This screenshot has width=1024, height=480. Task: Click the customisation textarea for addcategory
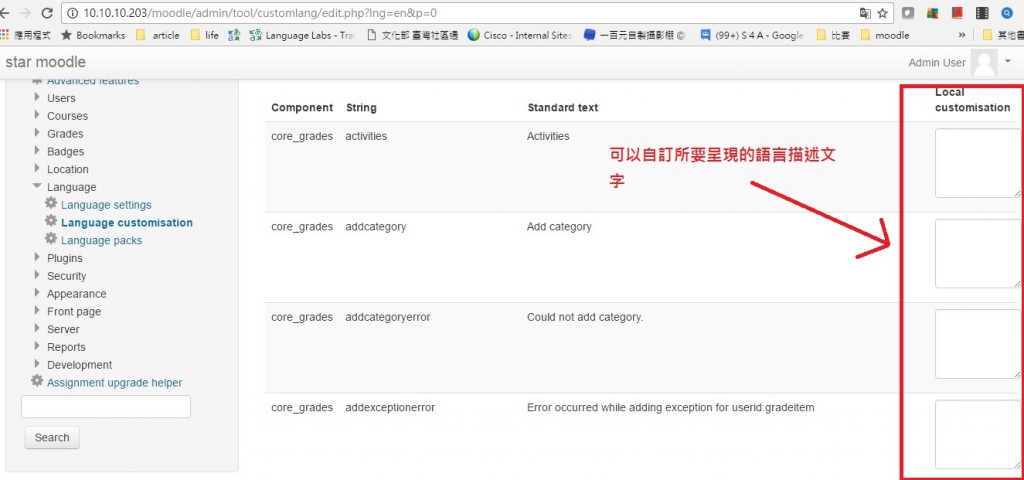click(977, 253)
